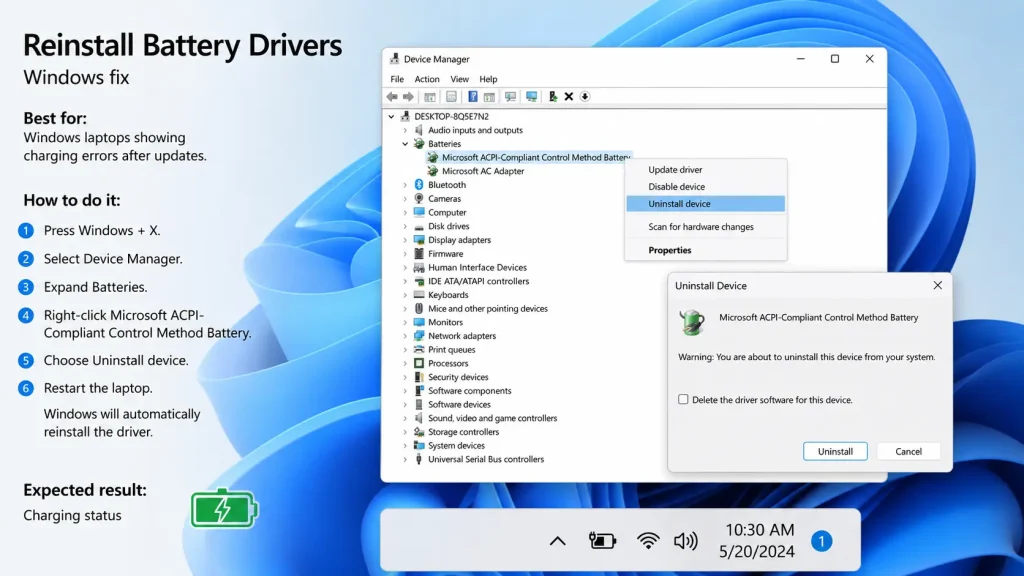Collapse the DESKTOP-8Q5E7N2 root node
This screenshot has height=576, width=1024.
pos(391,116)
